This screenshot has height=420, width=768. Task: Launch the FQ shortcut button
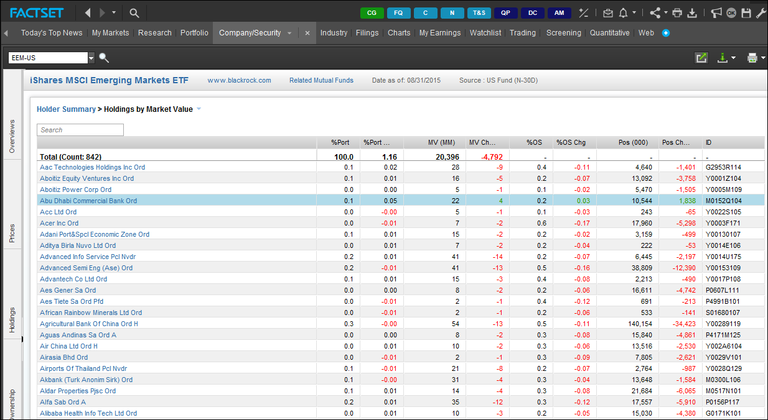click(x=399, y=13)
